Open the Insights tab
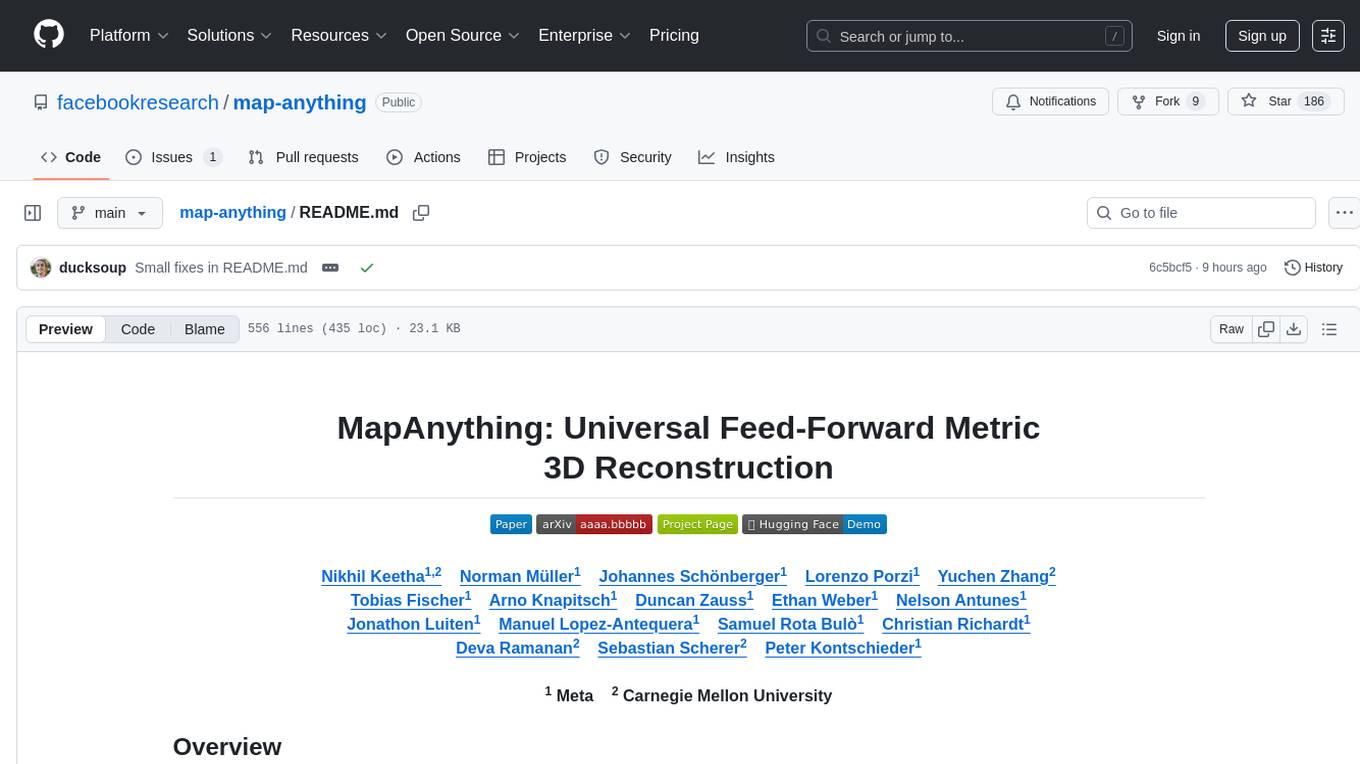 click(x=736, y=157)
